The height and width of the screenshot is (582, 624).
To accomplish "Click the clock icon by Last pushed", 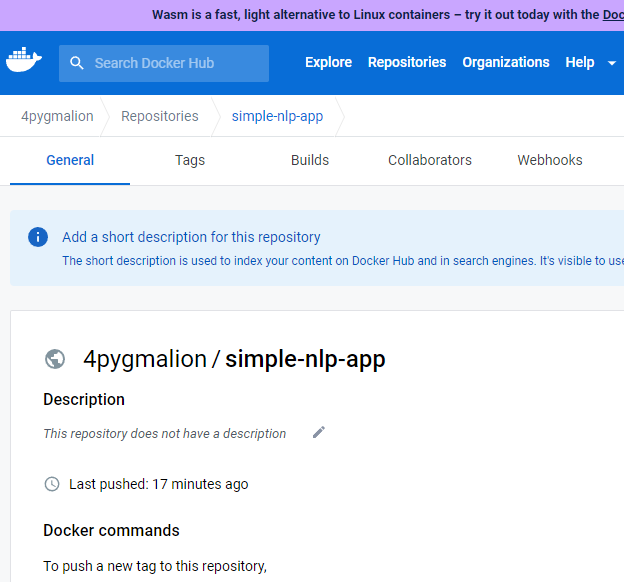I will click(x=52, y=484).
